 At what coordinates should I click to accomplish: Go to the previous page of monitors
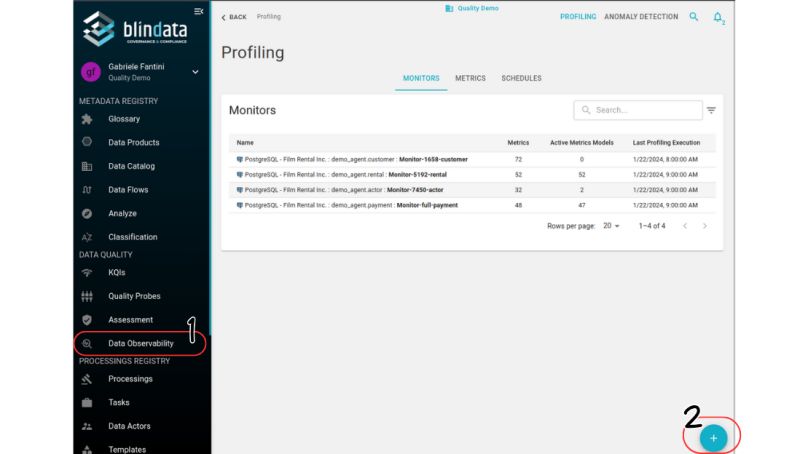click(685, 225)
